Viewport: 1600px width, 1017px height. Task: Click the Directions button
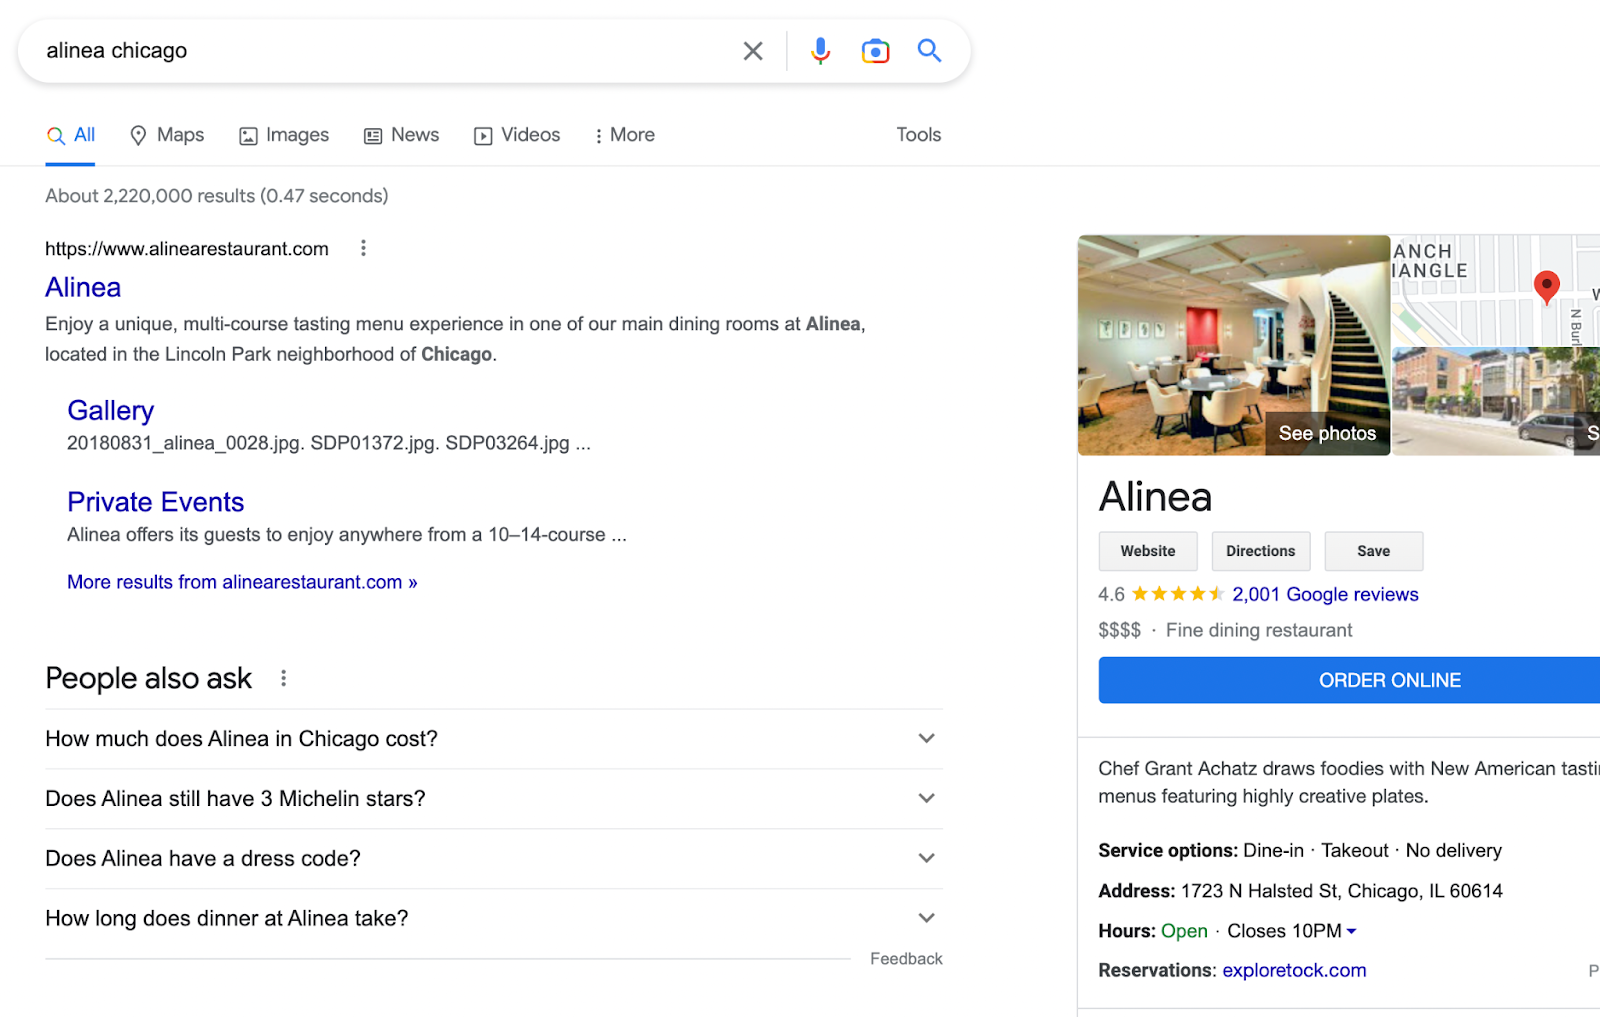point(1261,551)
